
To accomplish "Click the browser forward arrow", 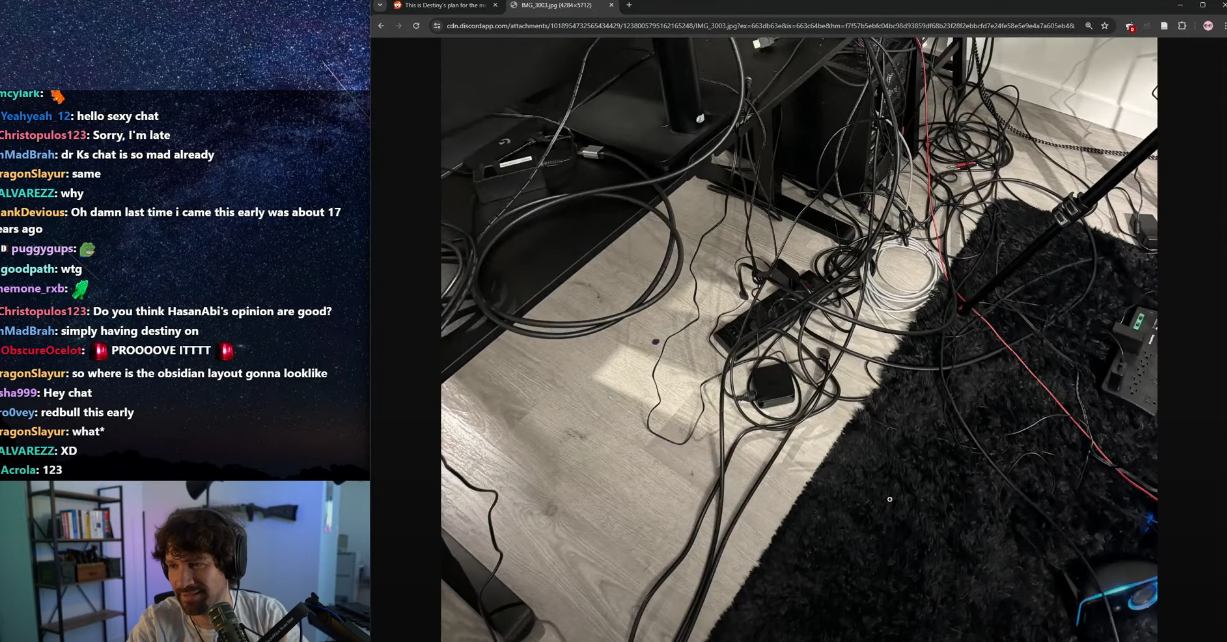I will 398,25.
